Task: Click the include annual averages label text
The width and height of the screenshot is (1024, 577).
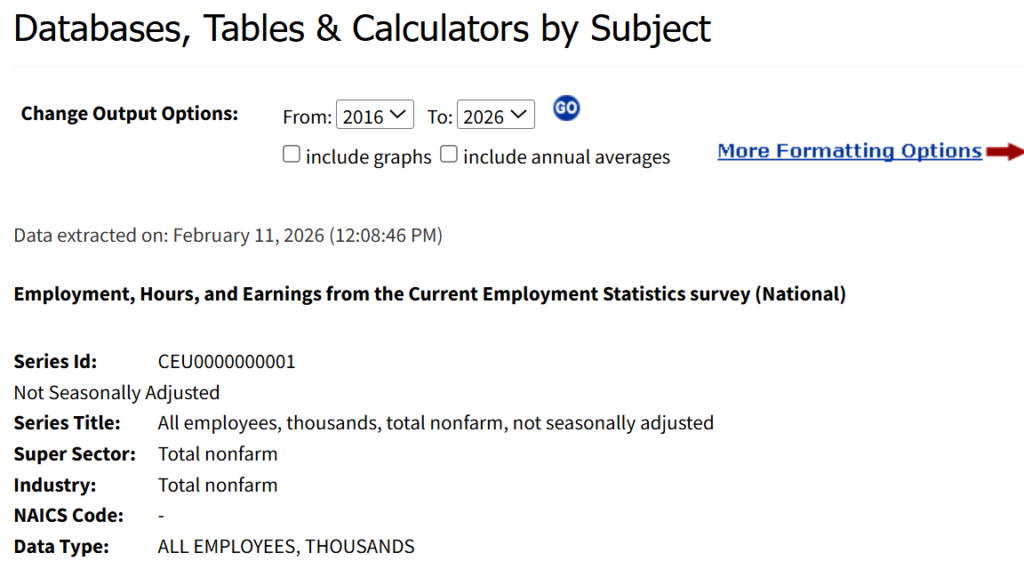Action: [x=566, y=157]
